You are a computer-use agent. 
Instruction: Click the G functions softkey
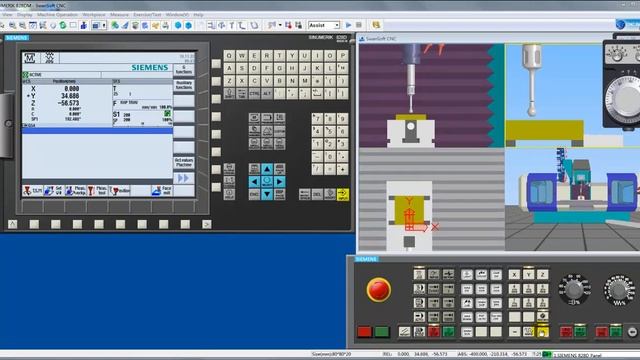[184, 70]
